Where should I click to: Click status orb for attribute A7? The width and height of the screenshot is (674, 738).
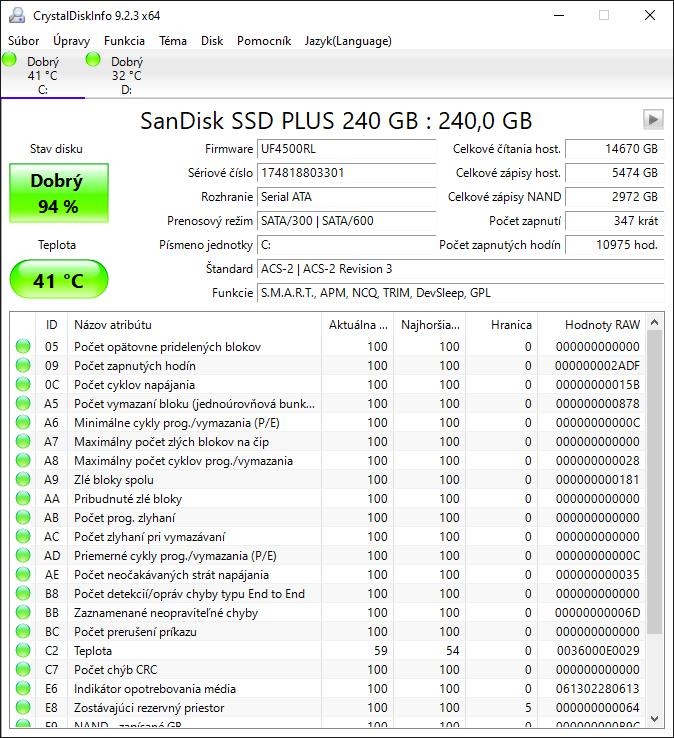tap(23, 441)
